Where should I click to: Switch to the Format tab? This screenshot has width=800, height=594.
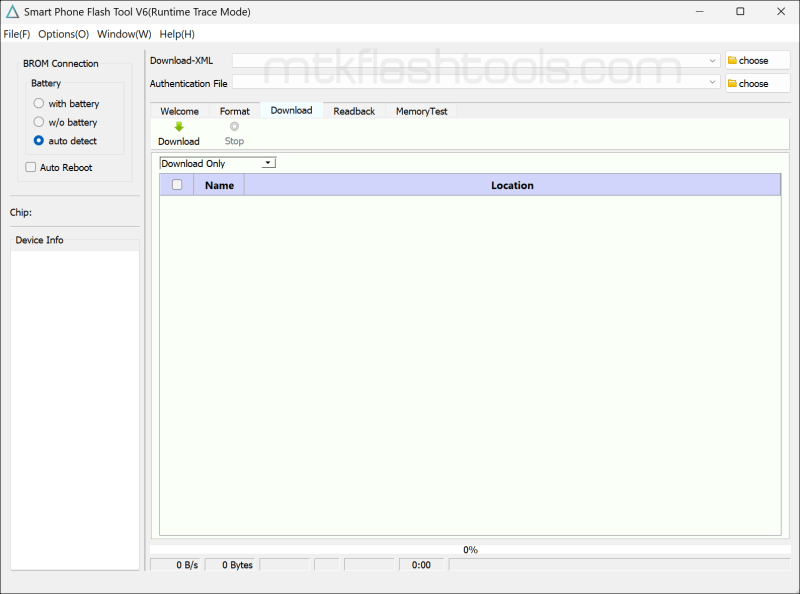[x=235, y=111]
